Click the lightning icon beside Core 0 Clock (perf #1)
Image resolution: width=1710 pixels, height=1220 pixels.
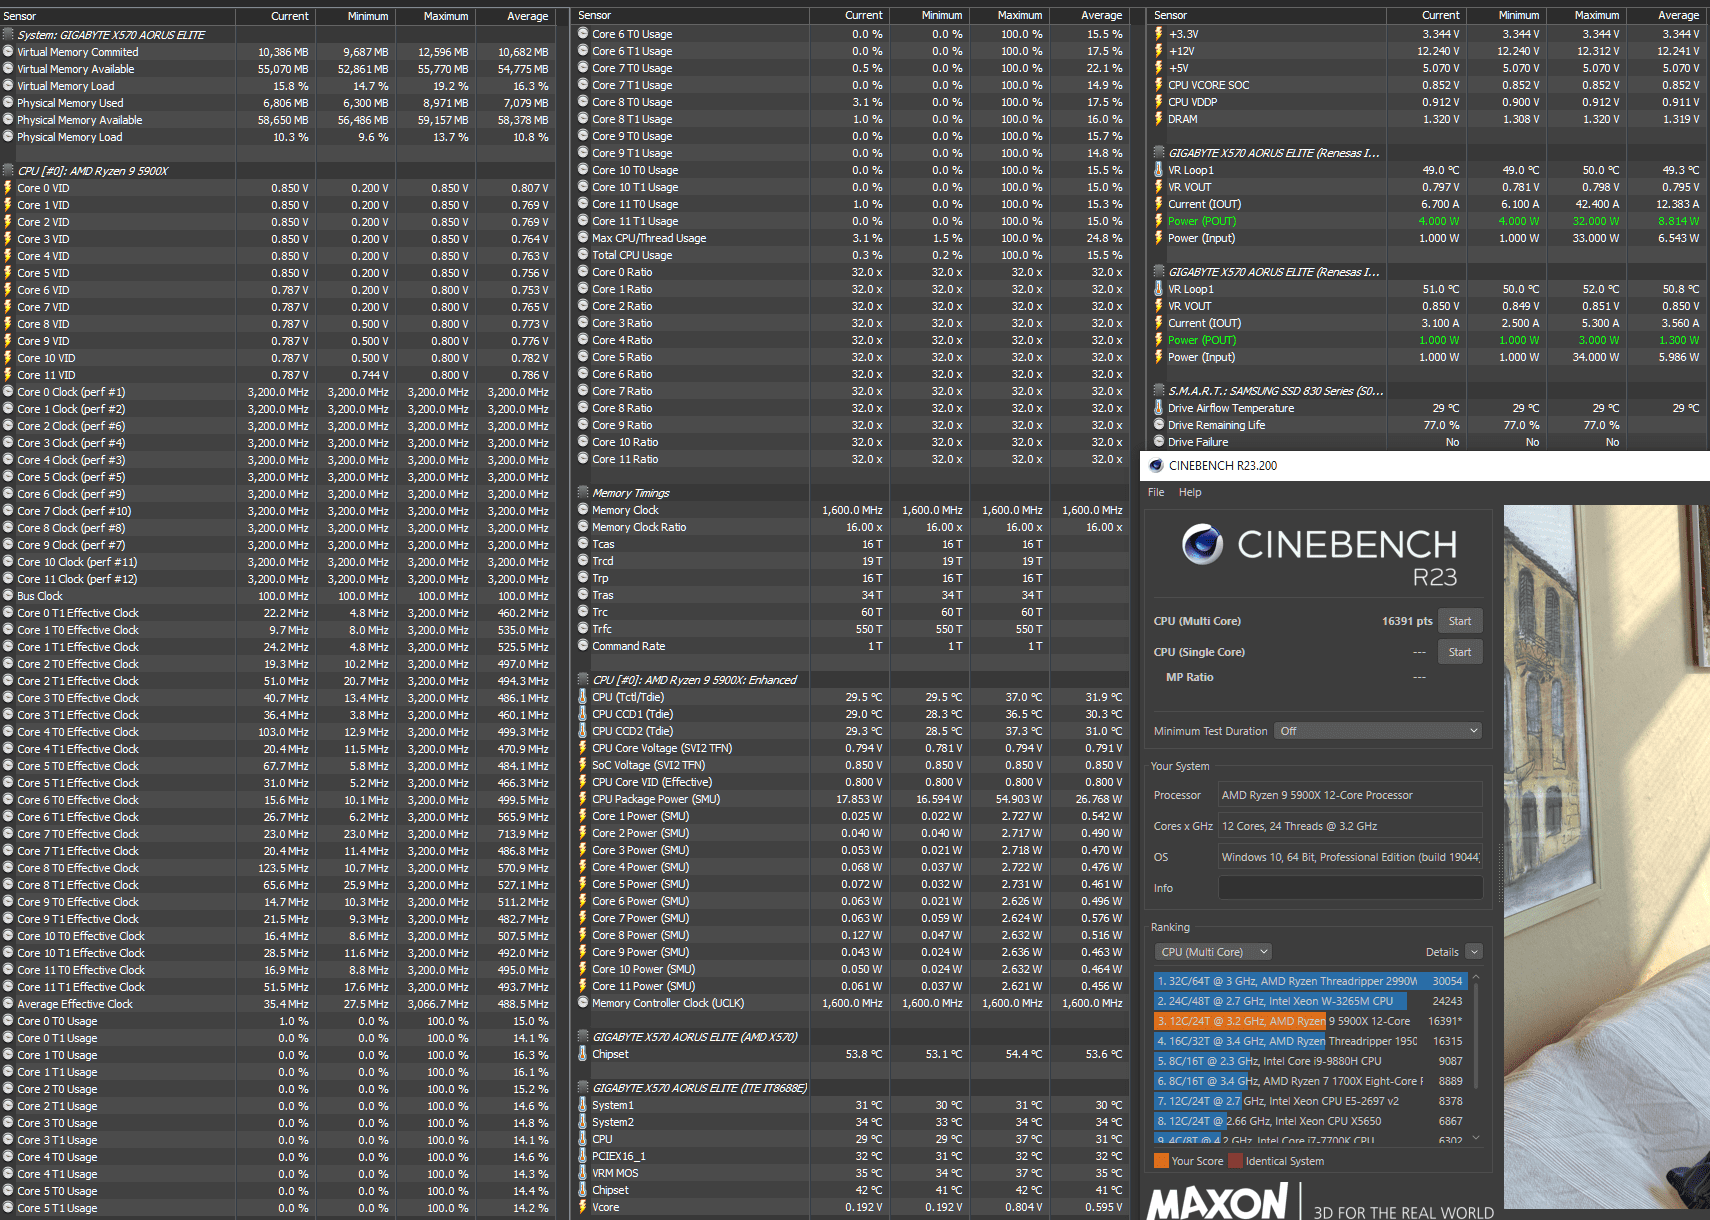8,392
